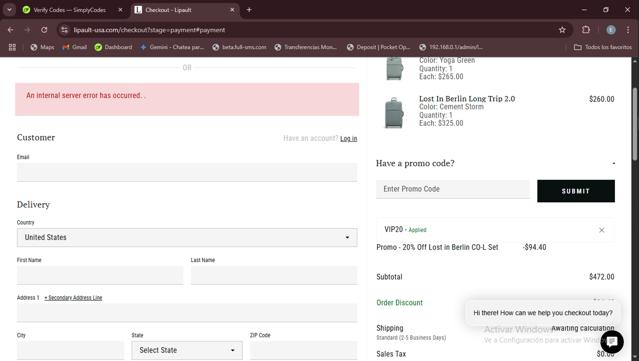Click the Yoga Green luggage thumbnail

coord(394,68)
